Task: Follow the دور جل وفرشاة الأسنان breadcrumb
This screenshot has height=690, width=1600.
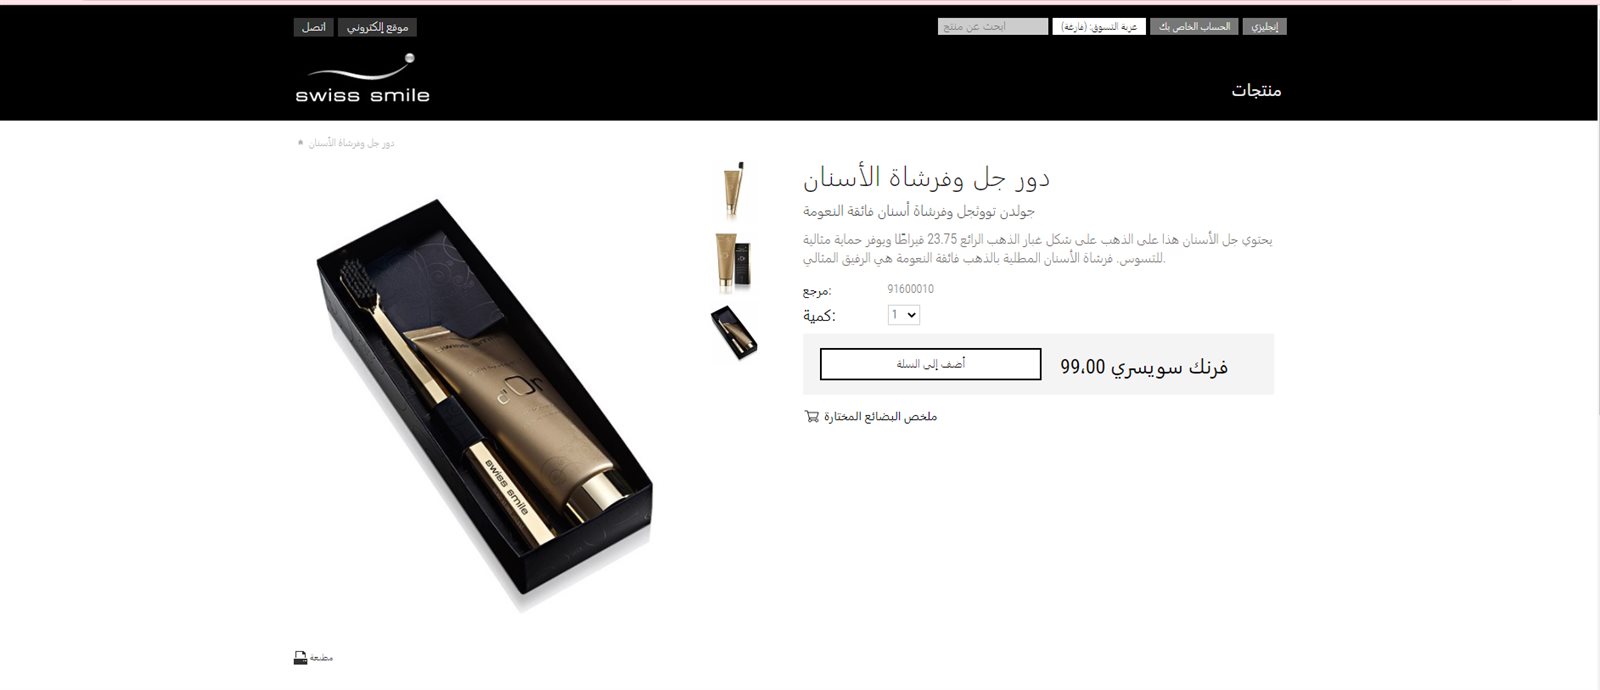Action: click(x=351, y=143)
